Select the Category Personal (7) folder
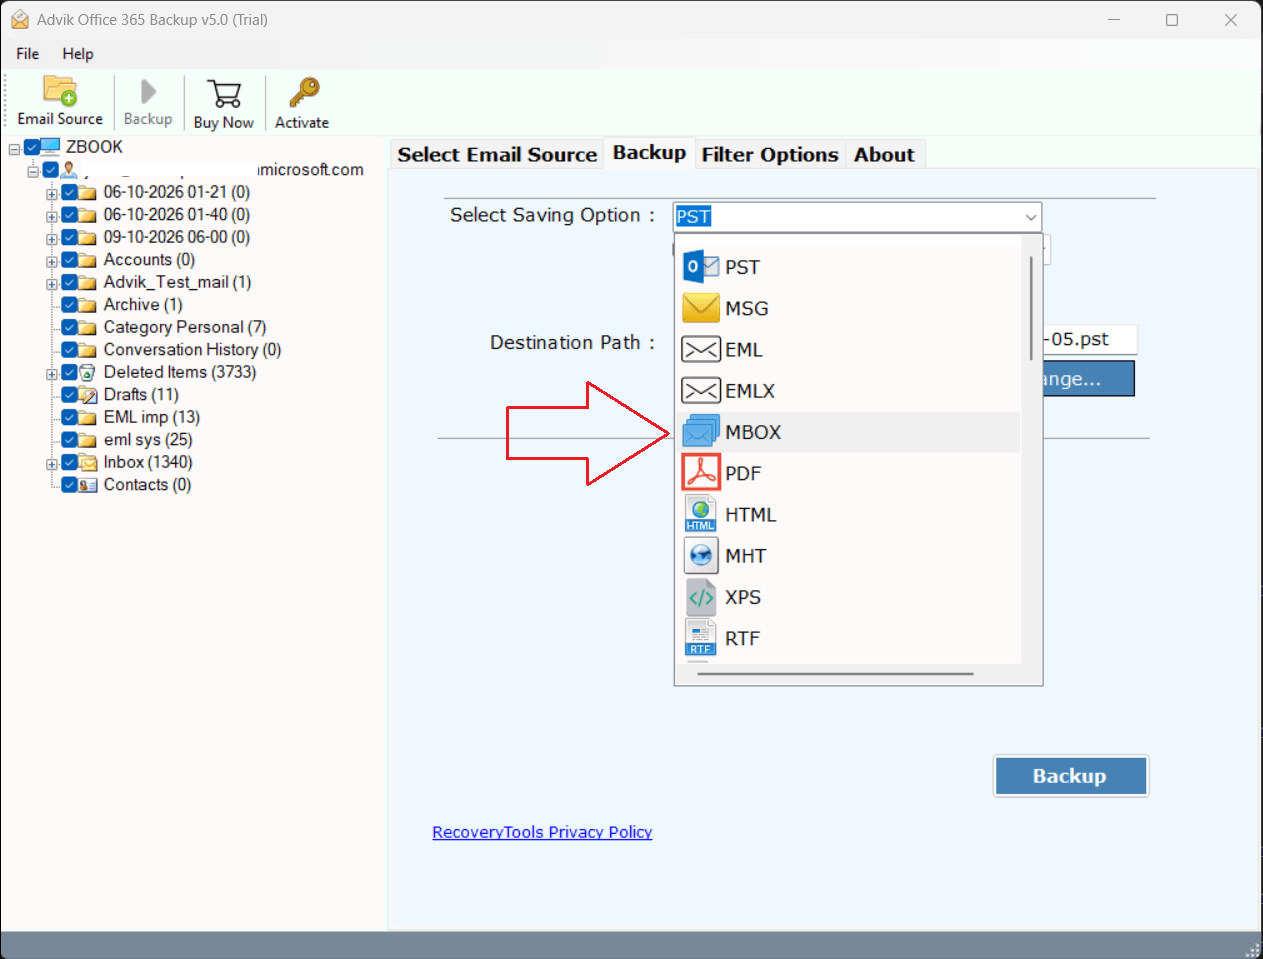 point(185,327)
